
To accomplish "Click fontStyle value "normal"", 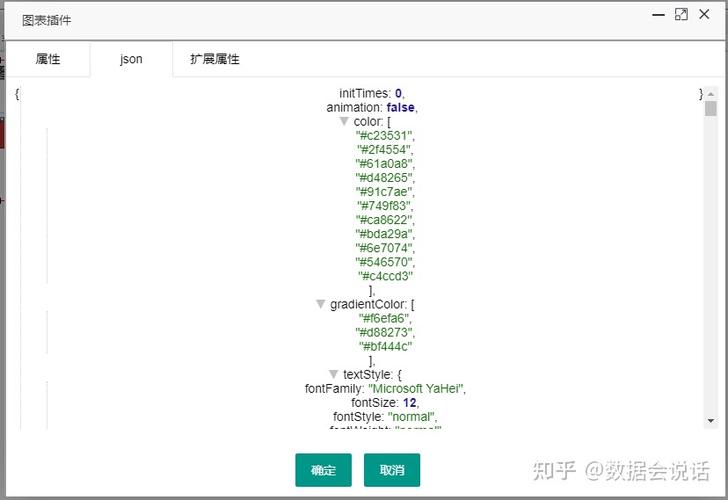I will coord(411,416).
